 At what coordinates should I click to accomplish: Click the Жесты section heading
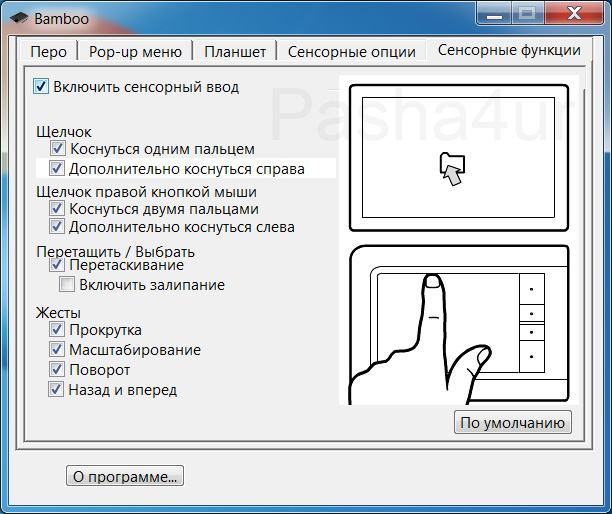pos(59,313)
